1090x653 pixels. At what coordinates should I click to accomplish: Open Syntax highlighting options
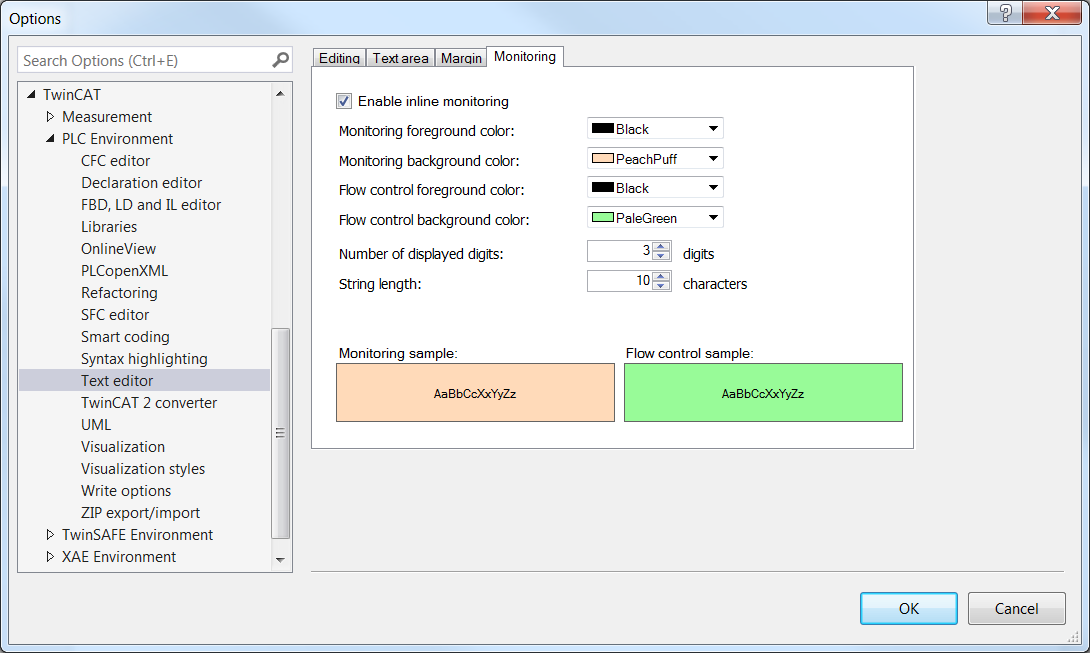[144, 359]
